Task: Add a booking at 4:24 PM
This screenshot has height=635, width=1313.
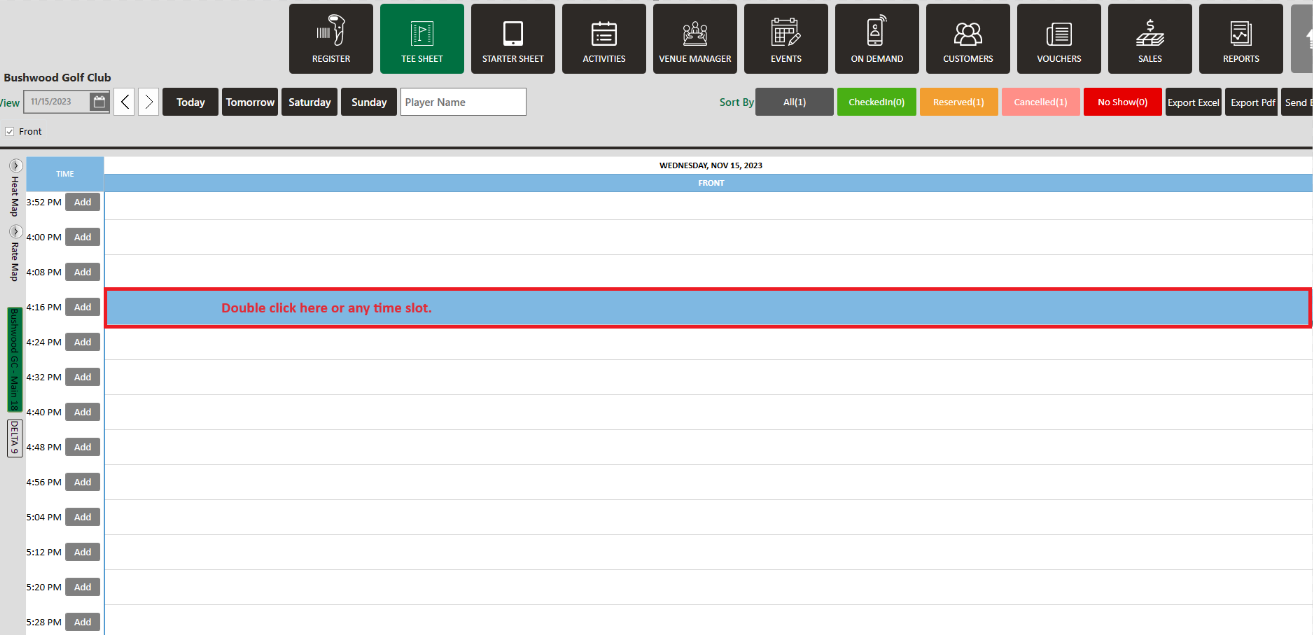Action: pos(82,342)
